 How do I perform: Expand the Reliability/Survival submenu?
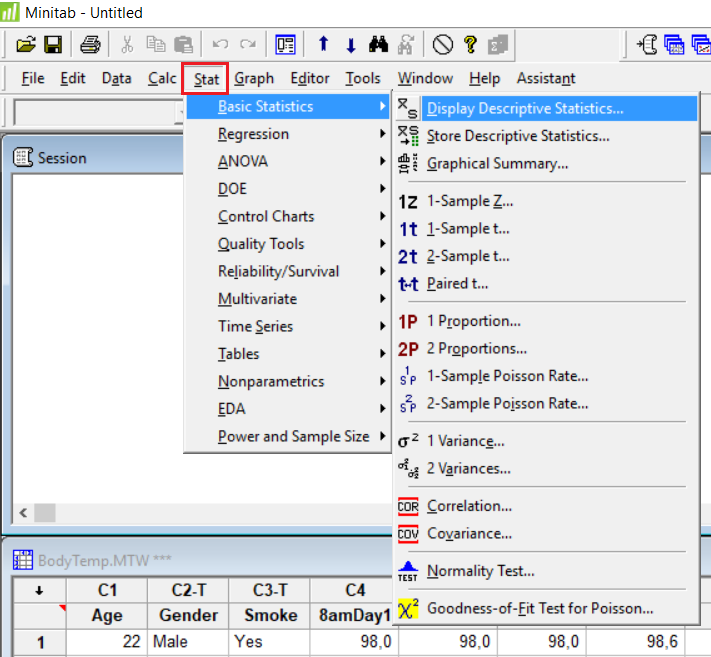tap(287, 271)
